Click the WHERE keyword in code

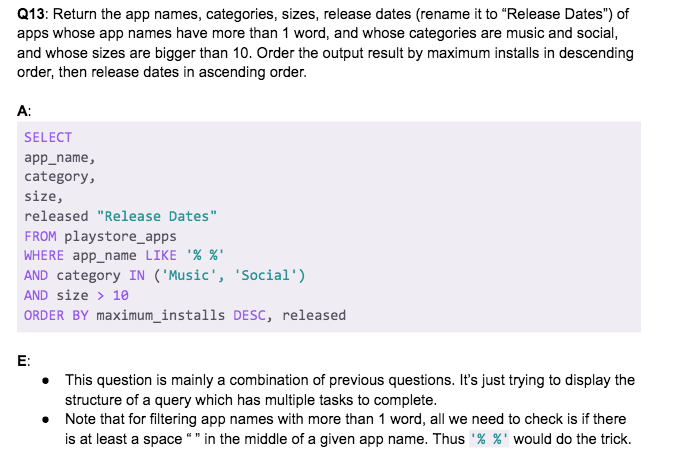[44, 255]
